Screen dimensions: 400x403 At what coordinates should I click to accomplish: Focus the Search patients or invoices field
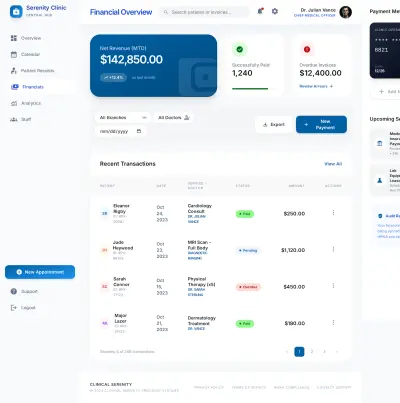tap(204, 12)
